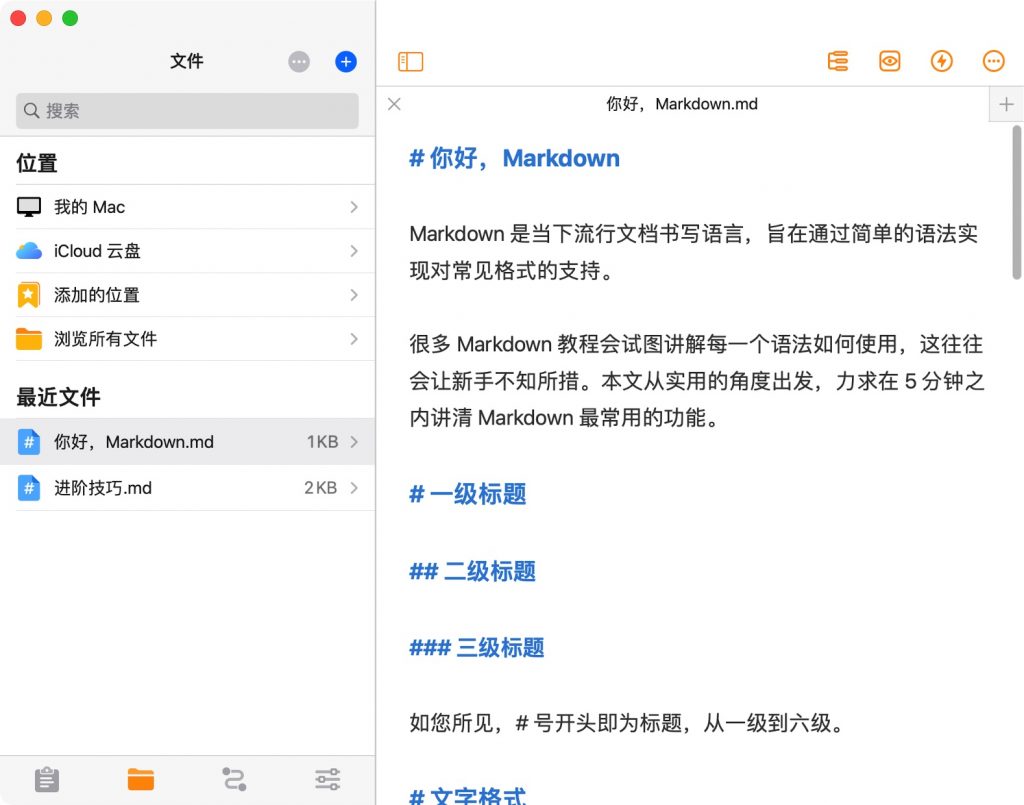Toggle the sidebar panel icon

tap(410, 62)
